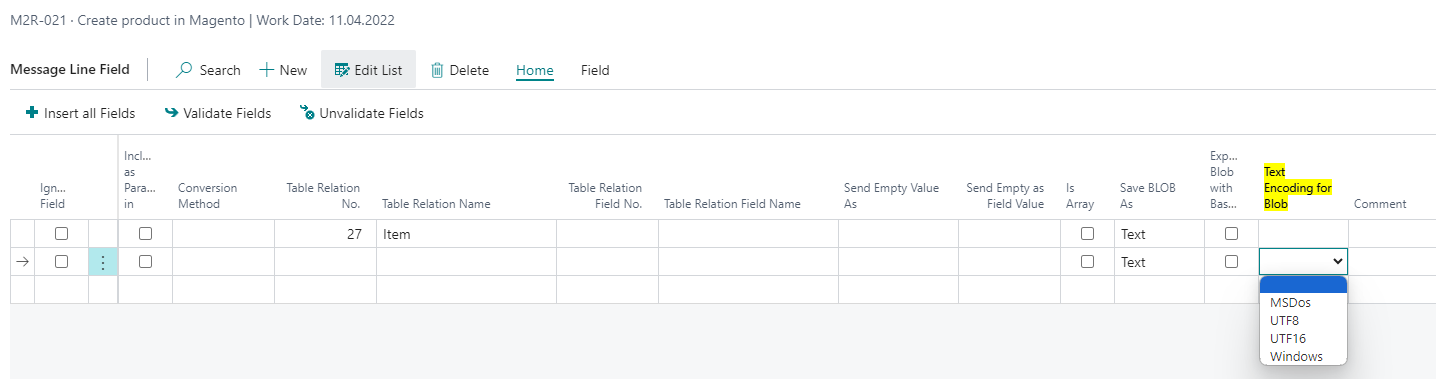The width and height of the screenshot is (1436, 379).
Task: Expand the Text Encoding for Blob dropdown
Action: click(1303, 262)
